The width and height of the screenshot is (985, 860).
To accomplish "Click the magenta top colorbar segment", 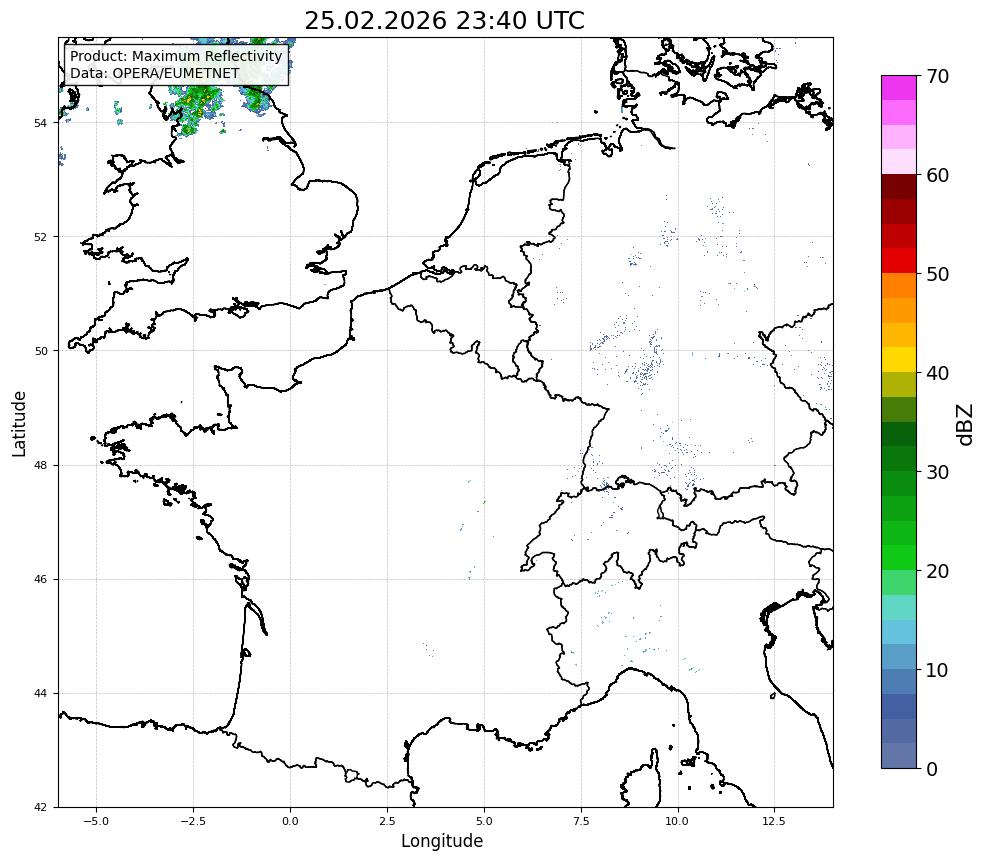I will pos(899,88).
